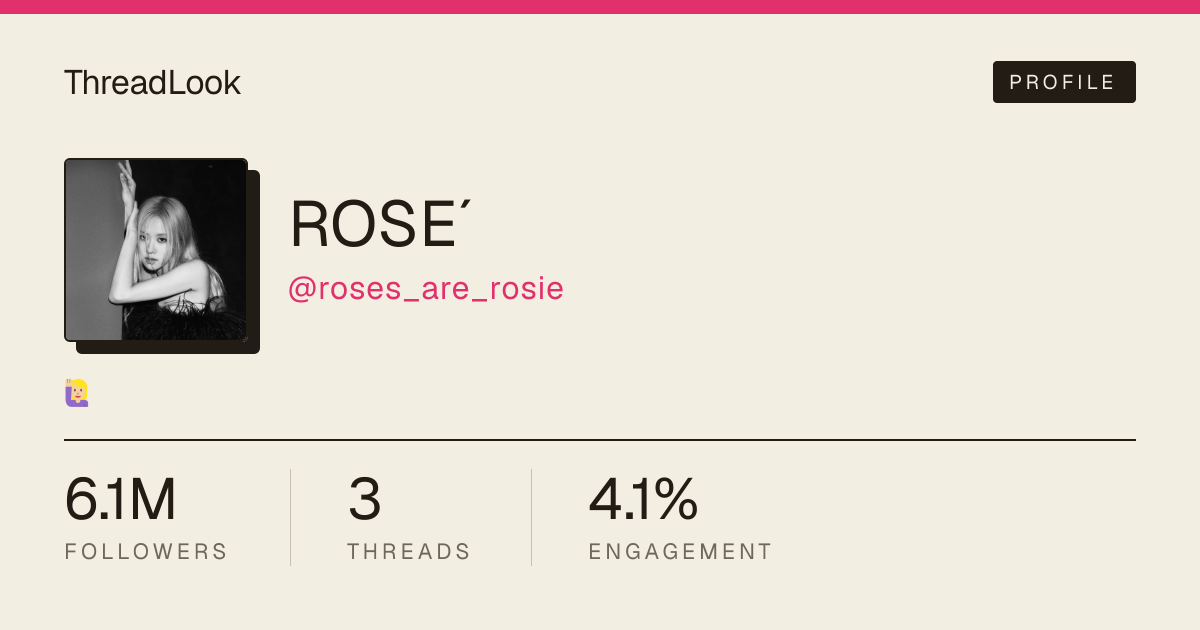This screenshot has width=1200, height=630.
Task: Select the 4.1% engagement figure
Action: 643,500
